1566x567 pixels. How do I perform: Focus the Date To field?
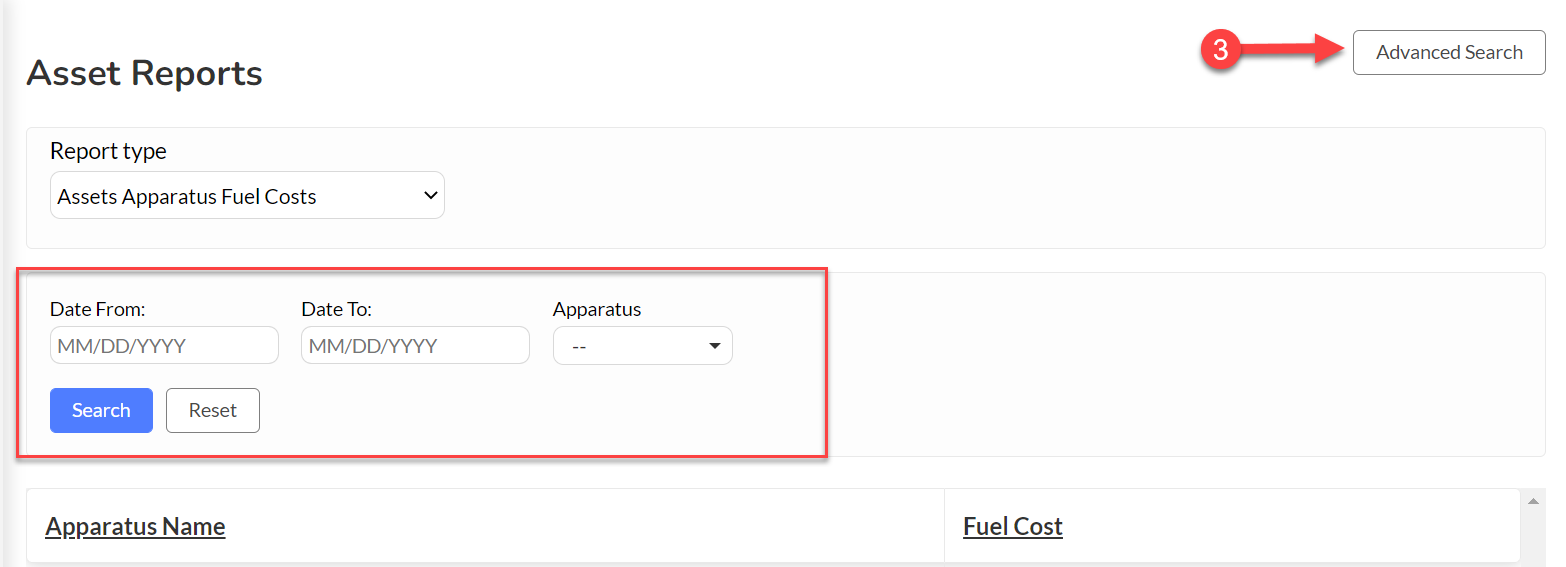pos(415,345)
